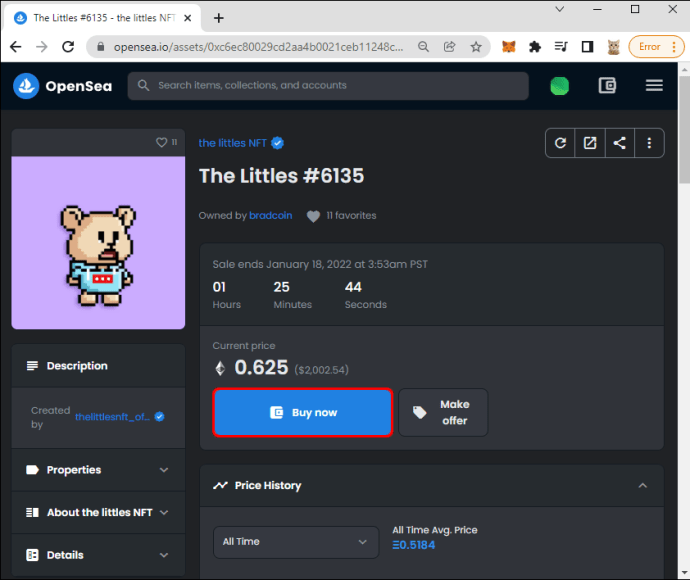Click the sale ends date text
This screenshot has width=690, height=580.
320,264
